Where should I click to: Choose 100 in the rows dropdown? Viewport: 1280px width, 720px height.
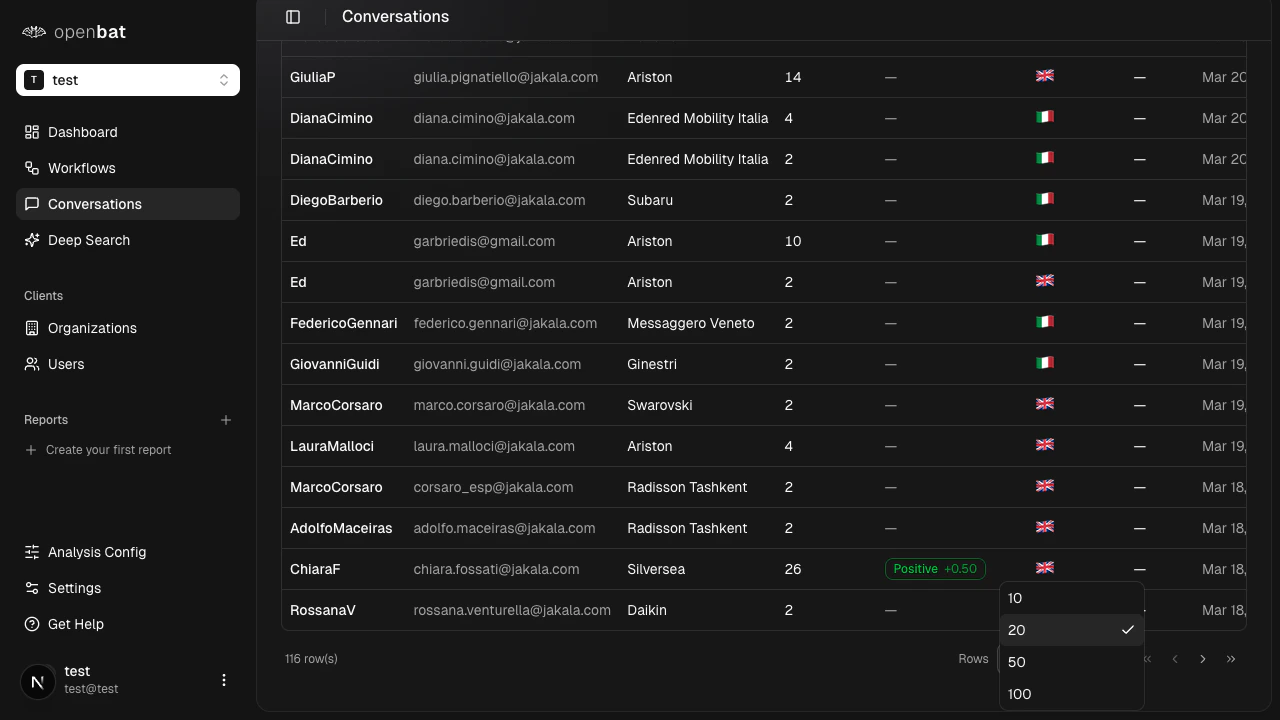pos(1019,694)
